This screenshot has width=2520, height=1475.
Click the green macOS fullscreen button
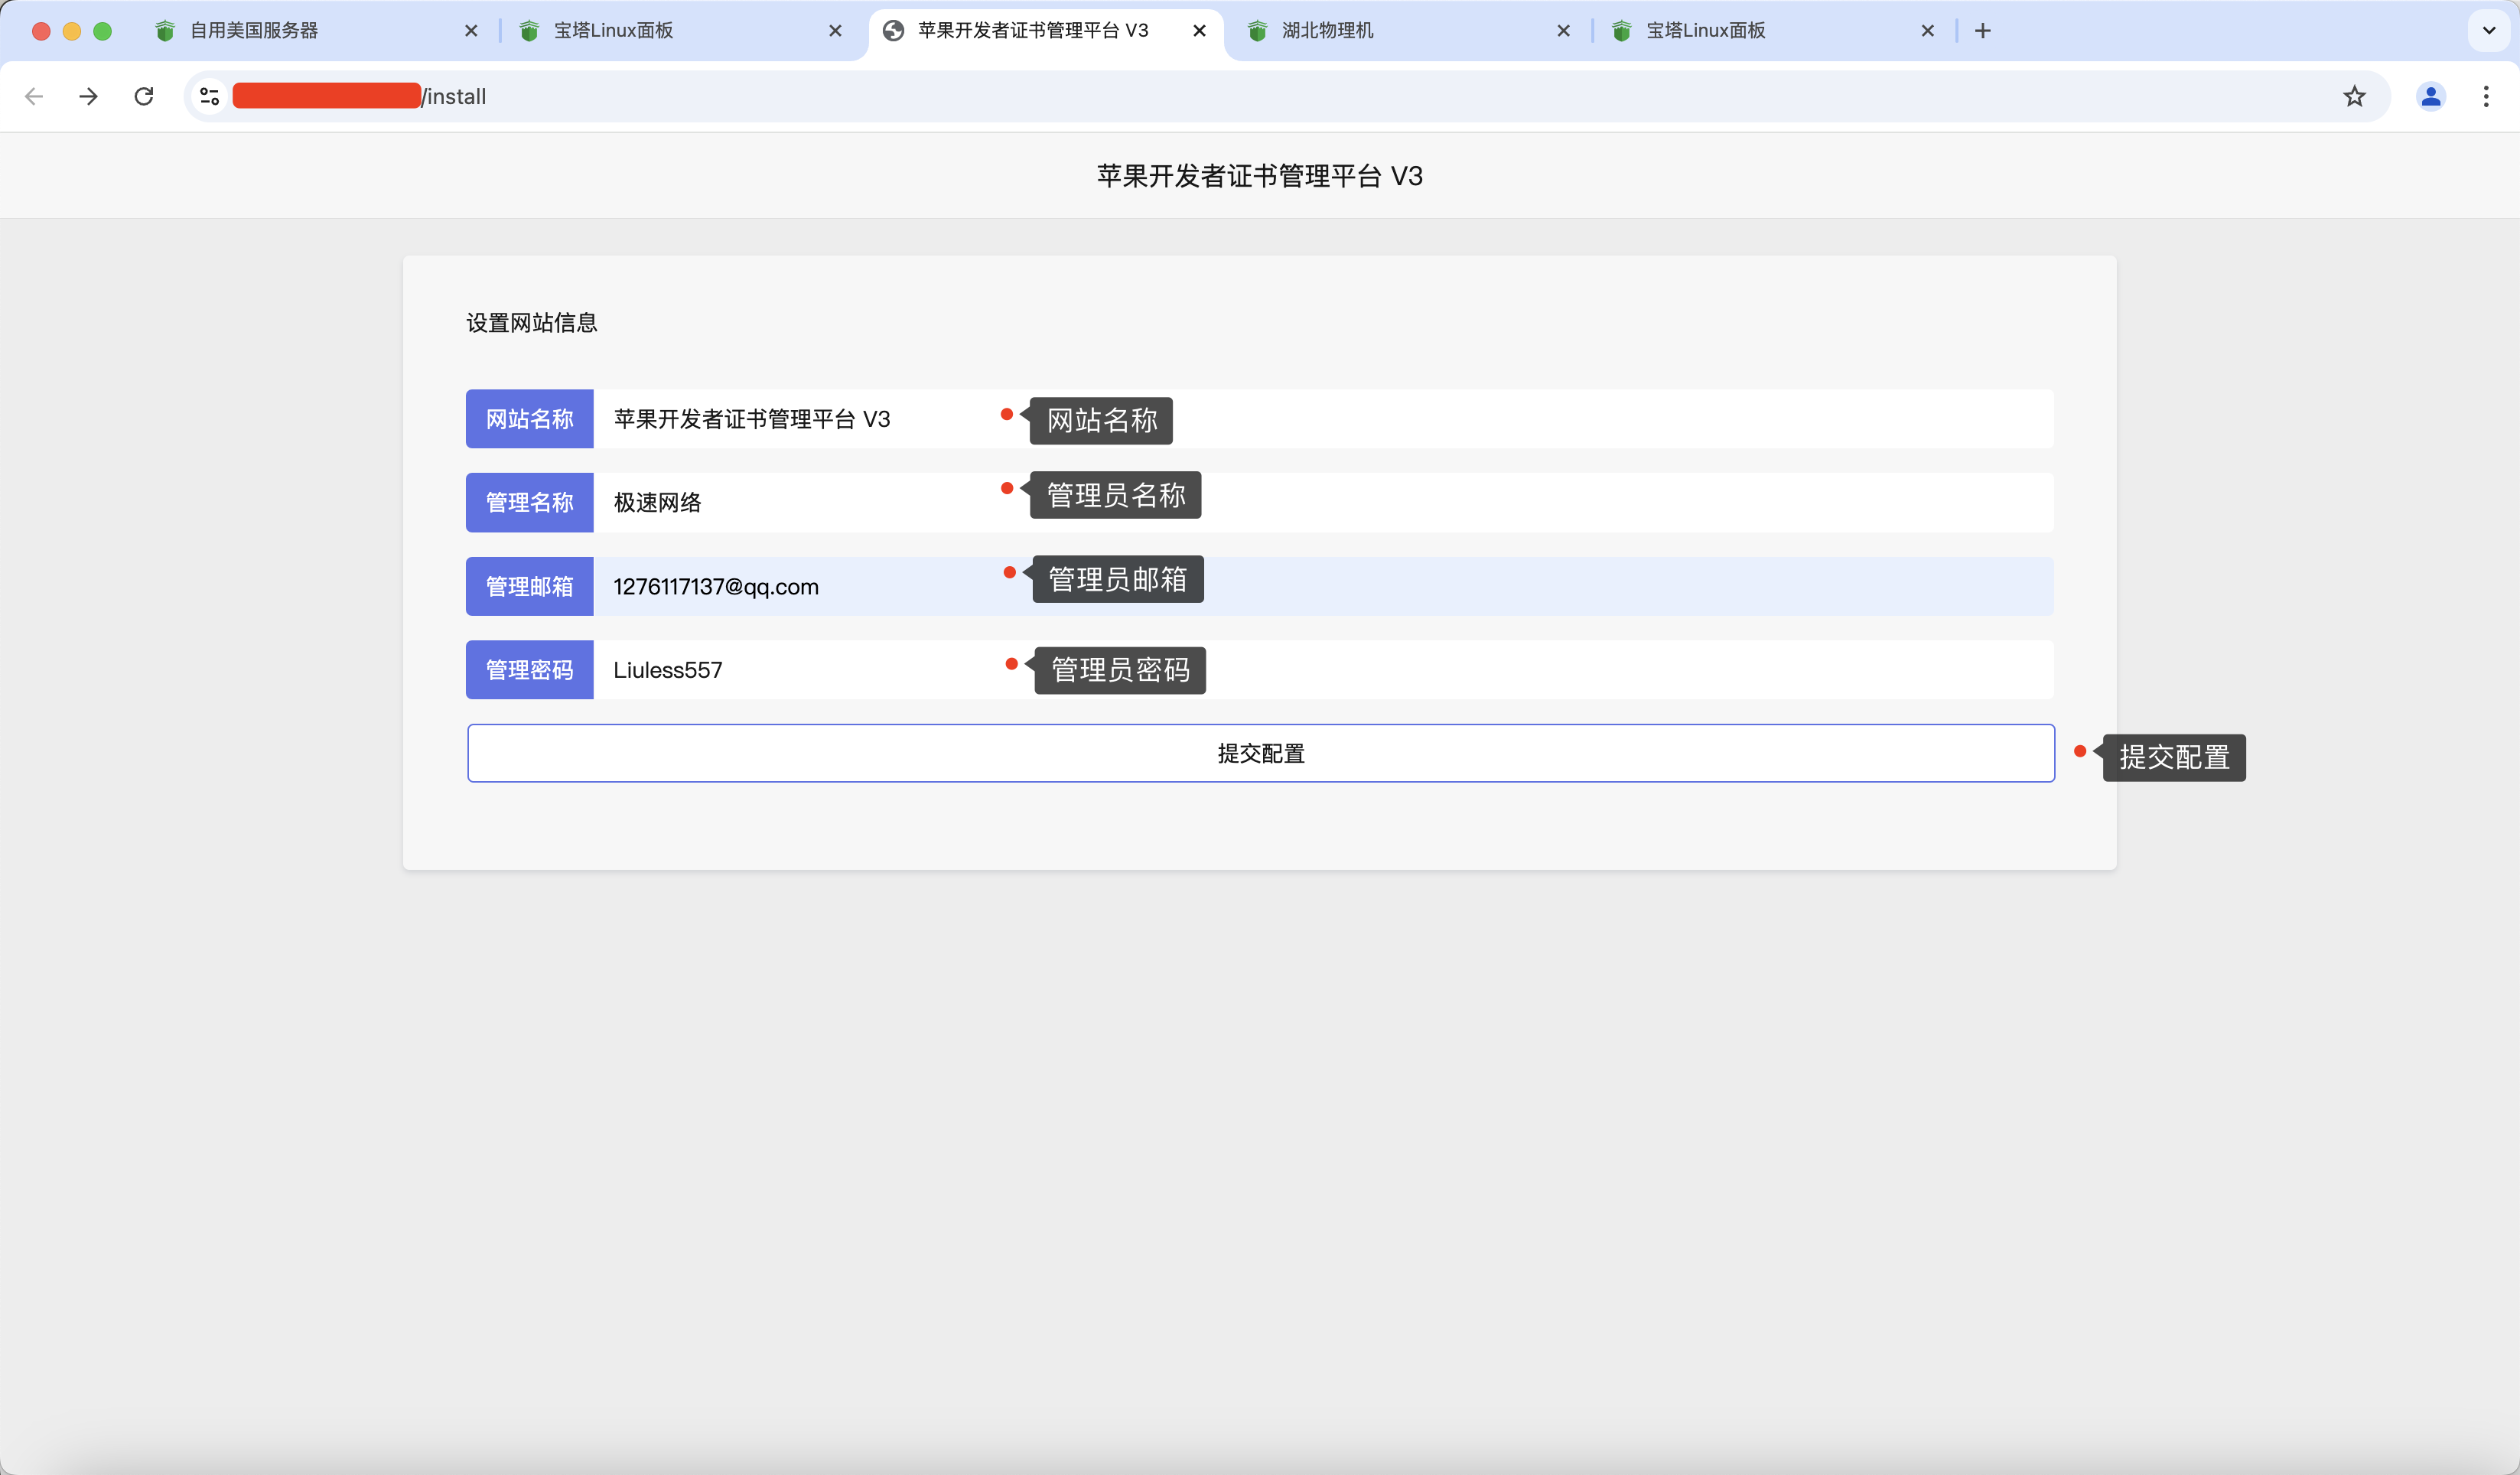point(102,31)
